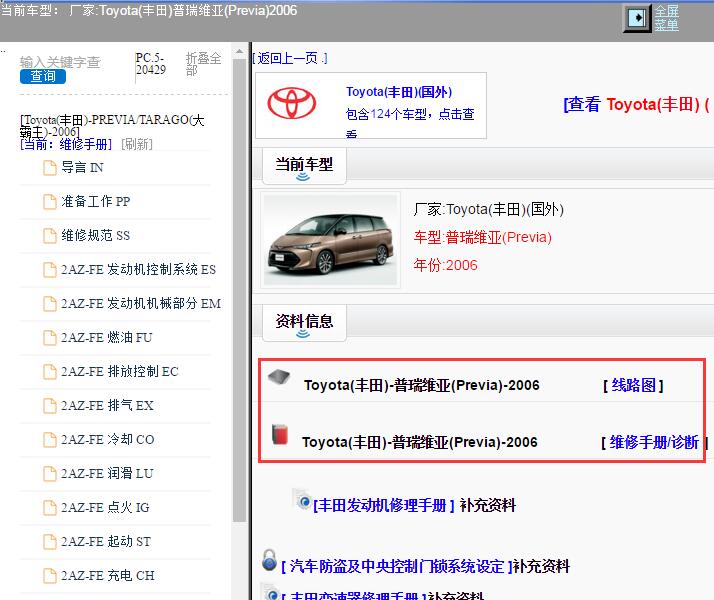Click the gray wiring diagram book icon
Viewport: 714px width, 600px height.
pyautogui.click(x=279, y=377)
